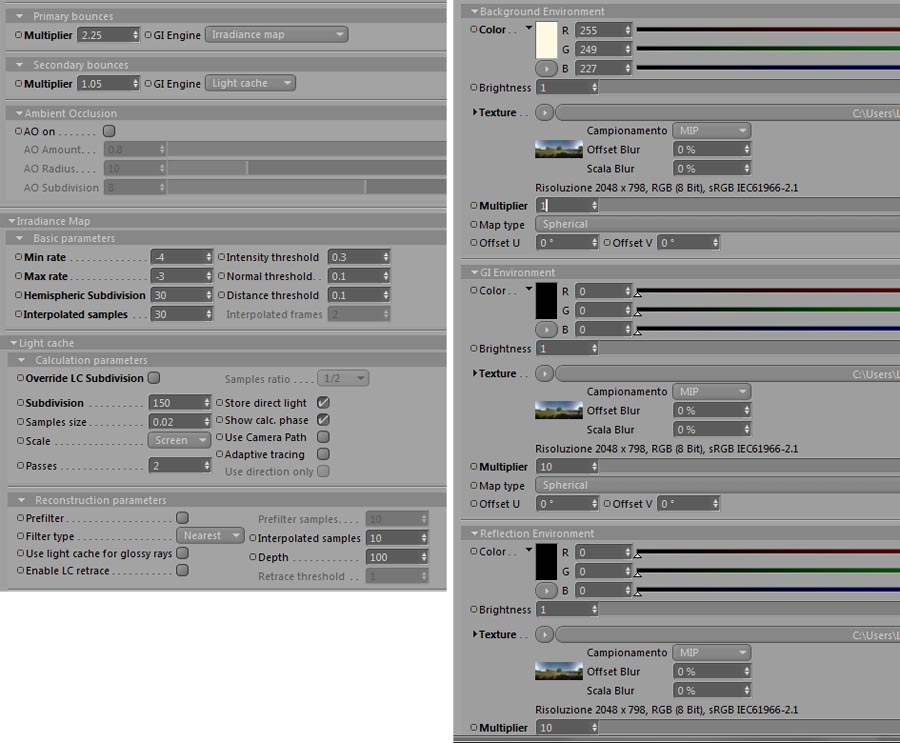Screen dimensions: 900x743
Task: Open Secondary bounces GI Engine dropdown Light cache
Action: (x=250, y=83)
